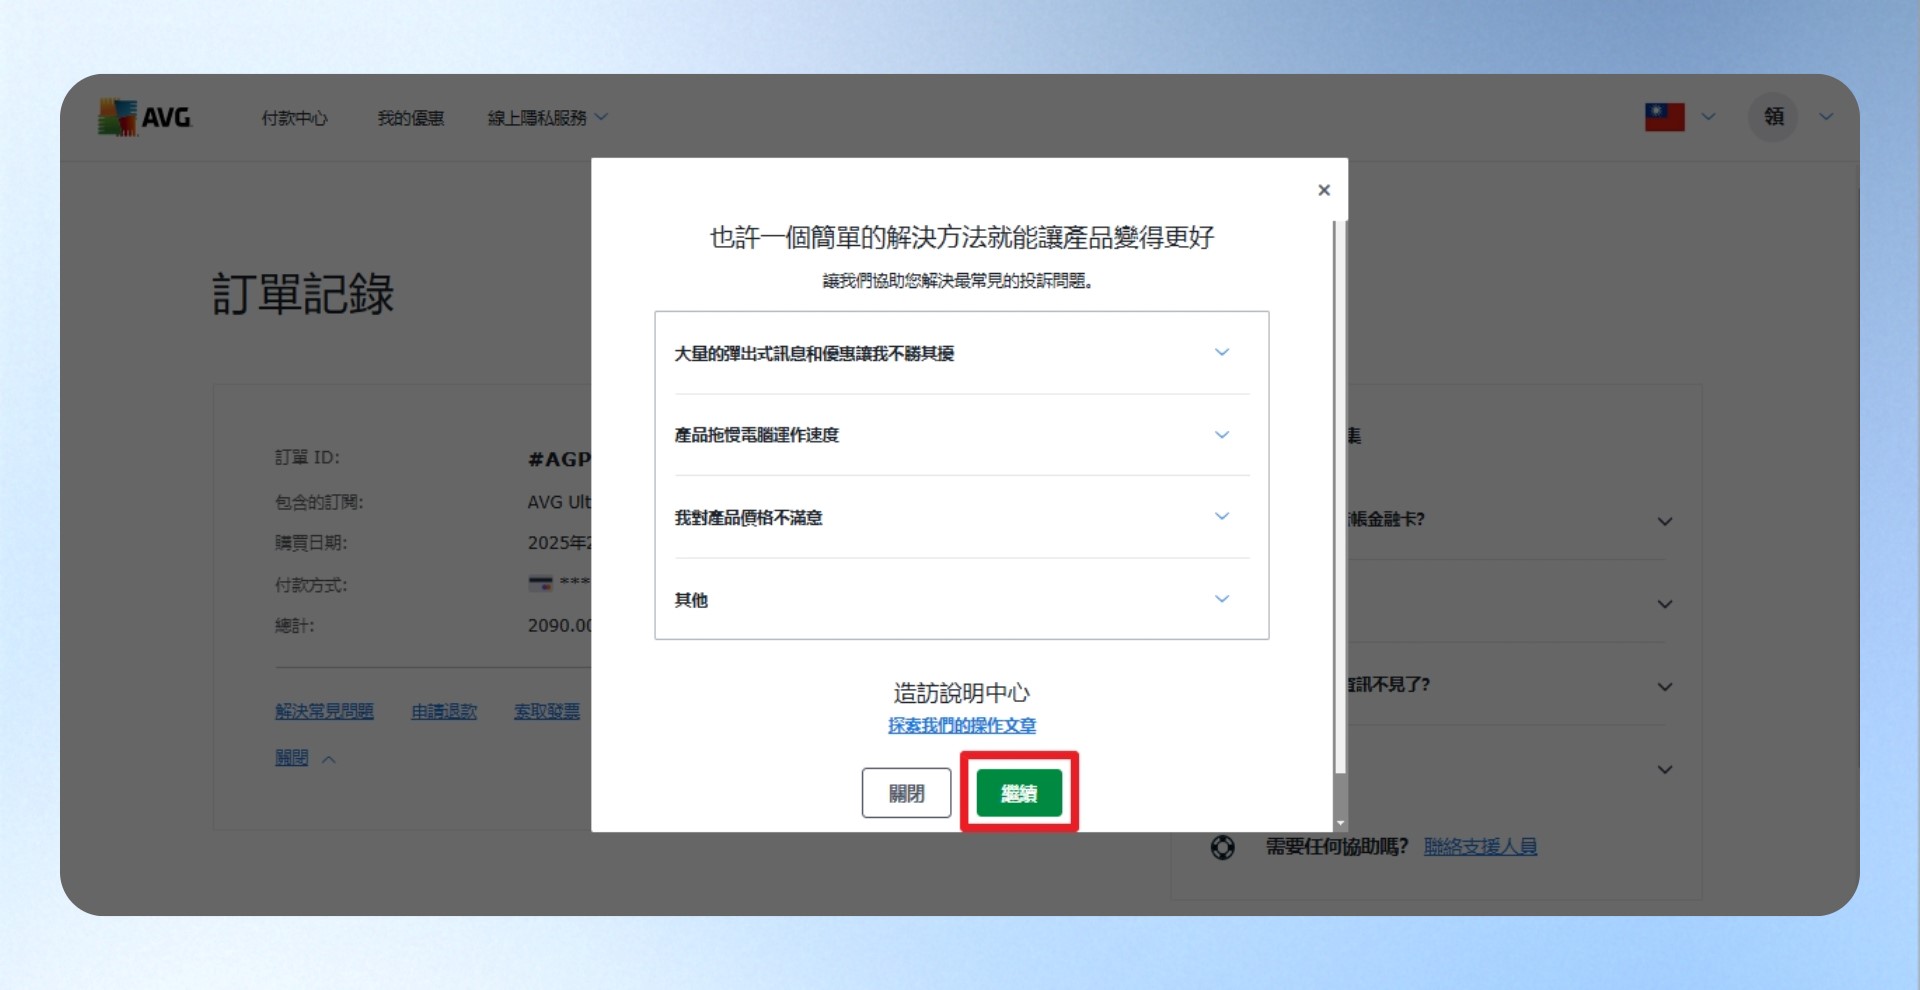Click the lifebuoy help icon
Screen dimensions: 1920x990
(1222, 847)
